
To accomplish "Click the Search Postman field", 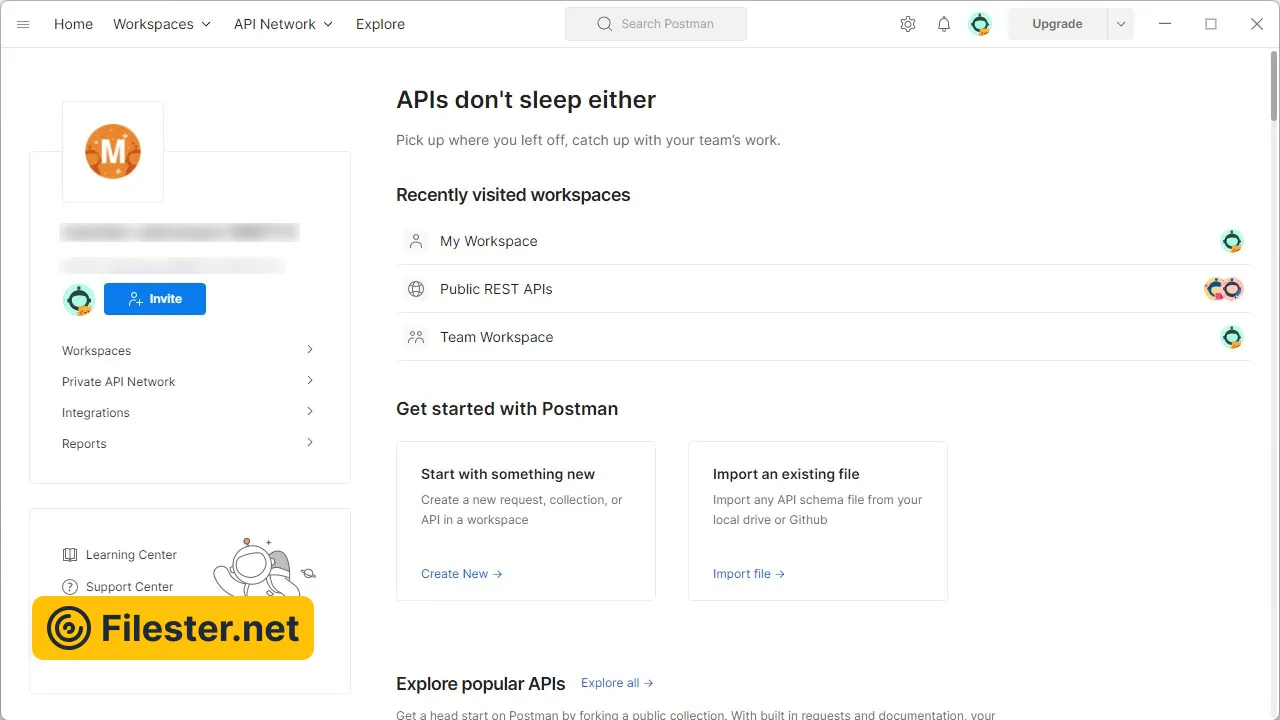I will 656,24.
